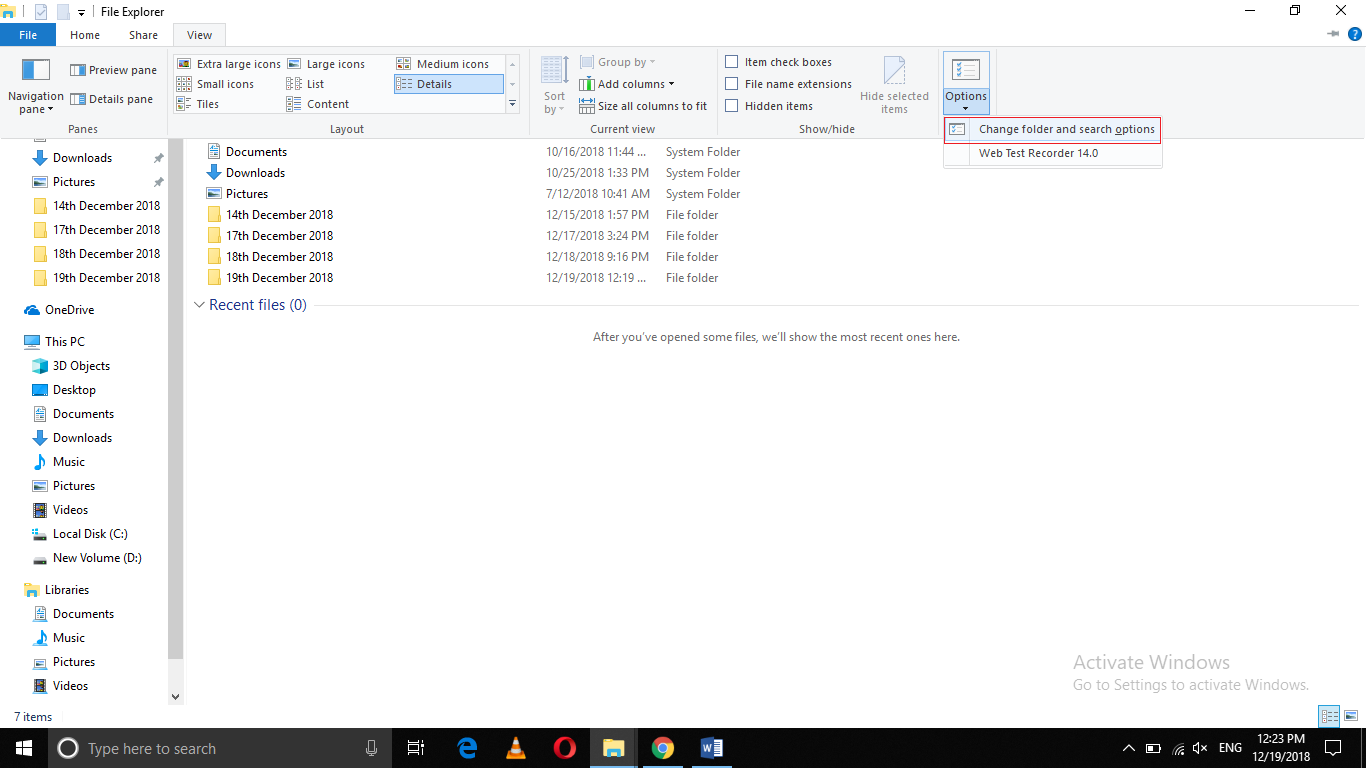Screen dimensions: 1366x768
Task: Open the File tab
Action: (x=28, y=35)
